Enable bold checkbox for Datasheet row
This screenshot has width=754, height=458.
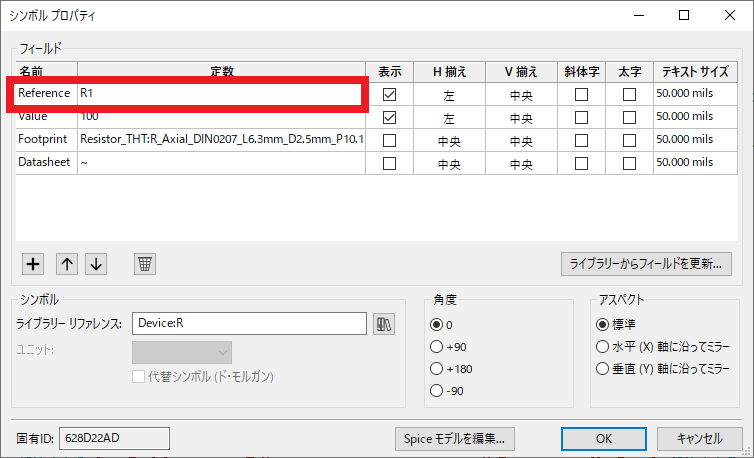pyautogui.click(x=629, y=163)
